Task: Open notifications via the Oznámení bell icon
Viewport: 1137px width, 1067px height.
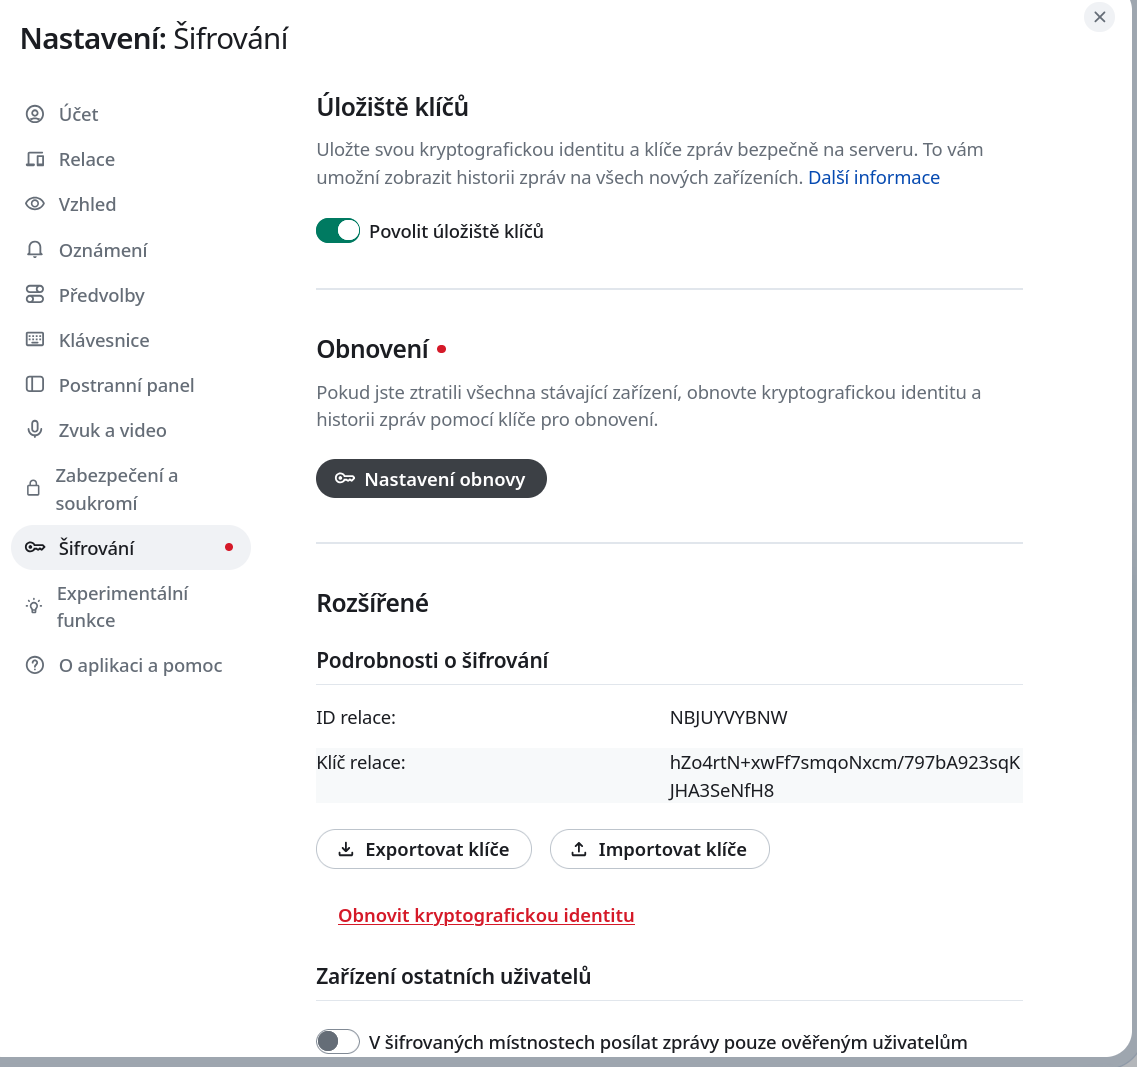Action: coord(35,249)
